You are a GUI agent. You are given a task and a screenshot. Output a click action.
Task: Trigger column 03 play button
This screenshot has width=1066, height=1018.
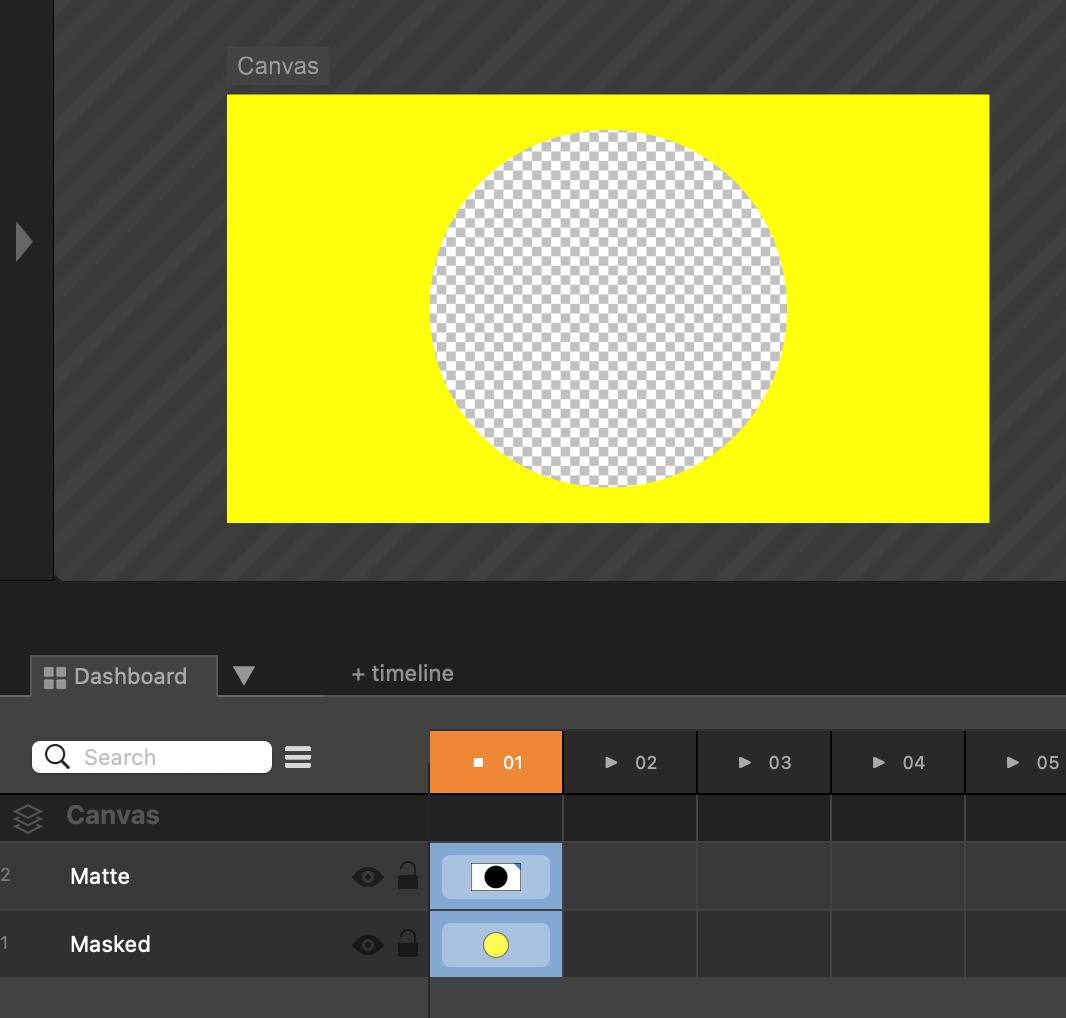pos(745,763)
